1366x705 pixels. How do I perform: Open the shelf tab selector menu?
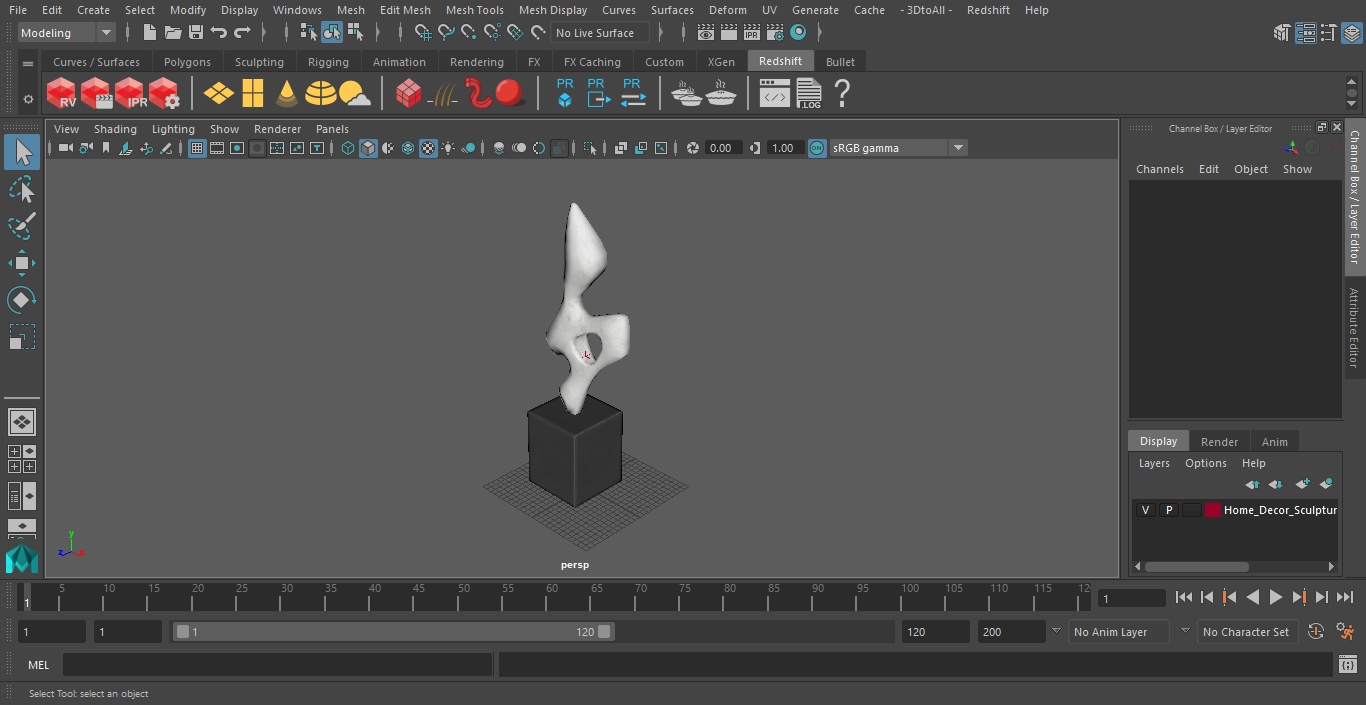[28, 62]
